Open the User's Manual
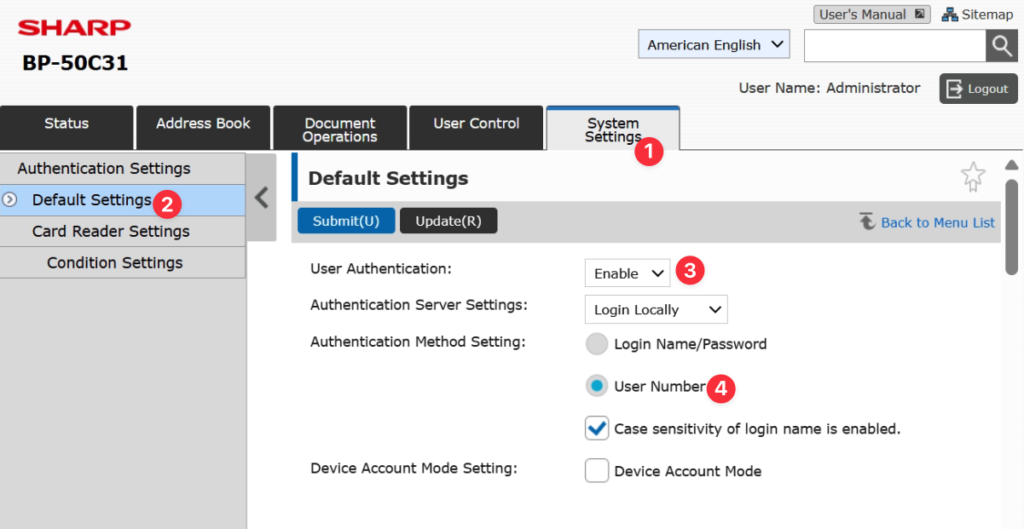 pyautogui.click(x=871, y=14)
